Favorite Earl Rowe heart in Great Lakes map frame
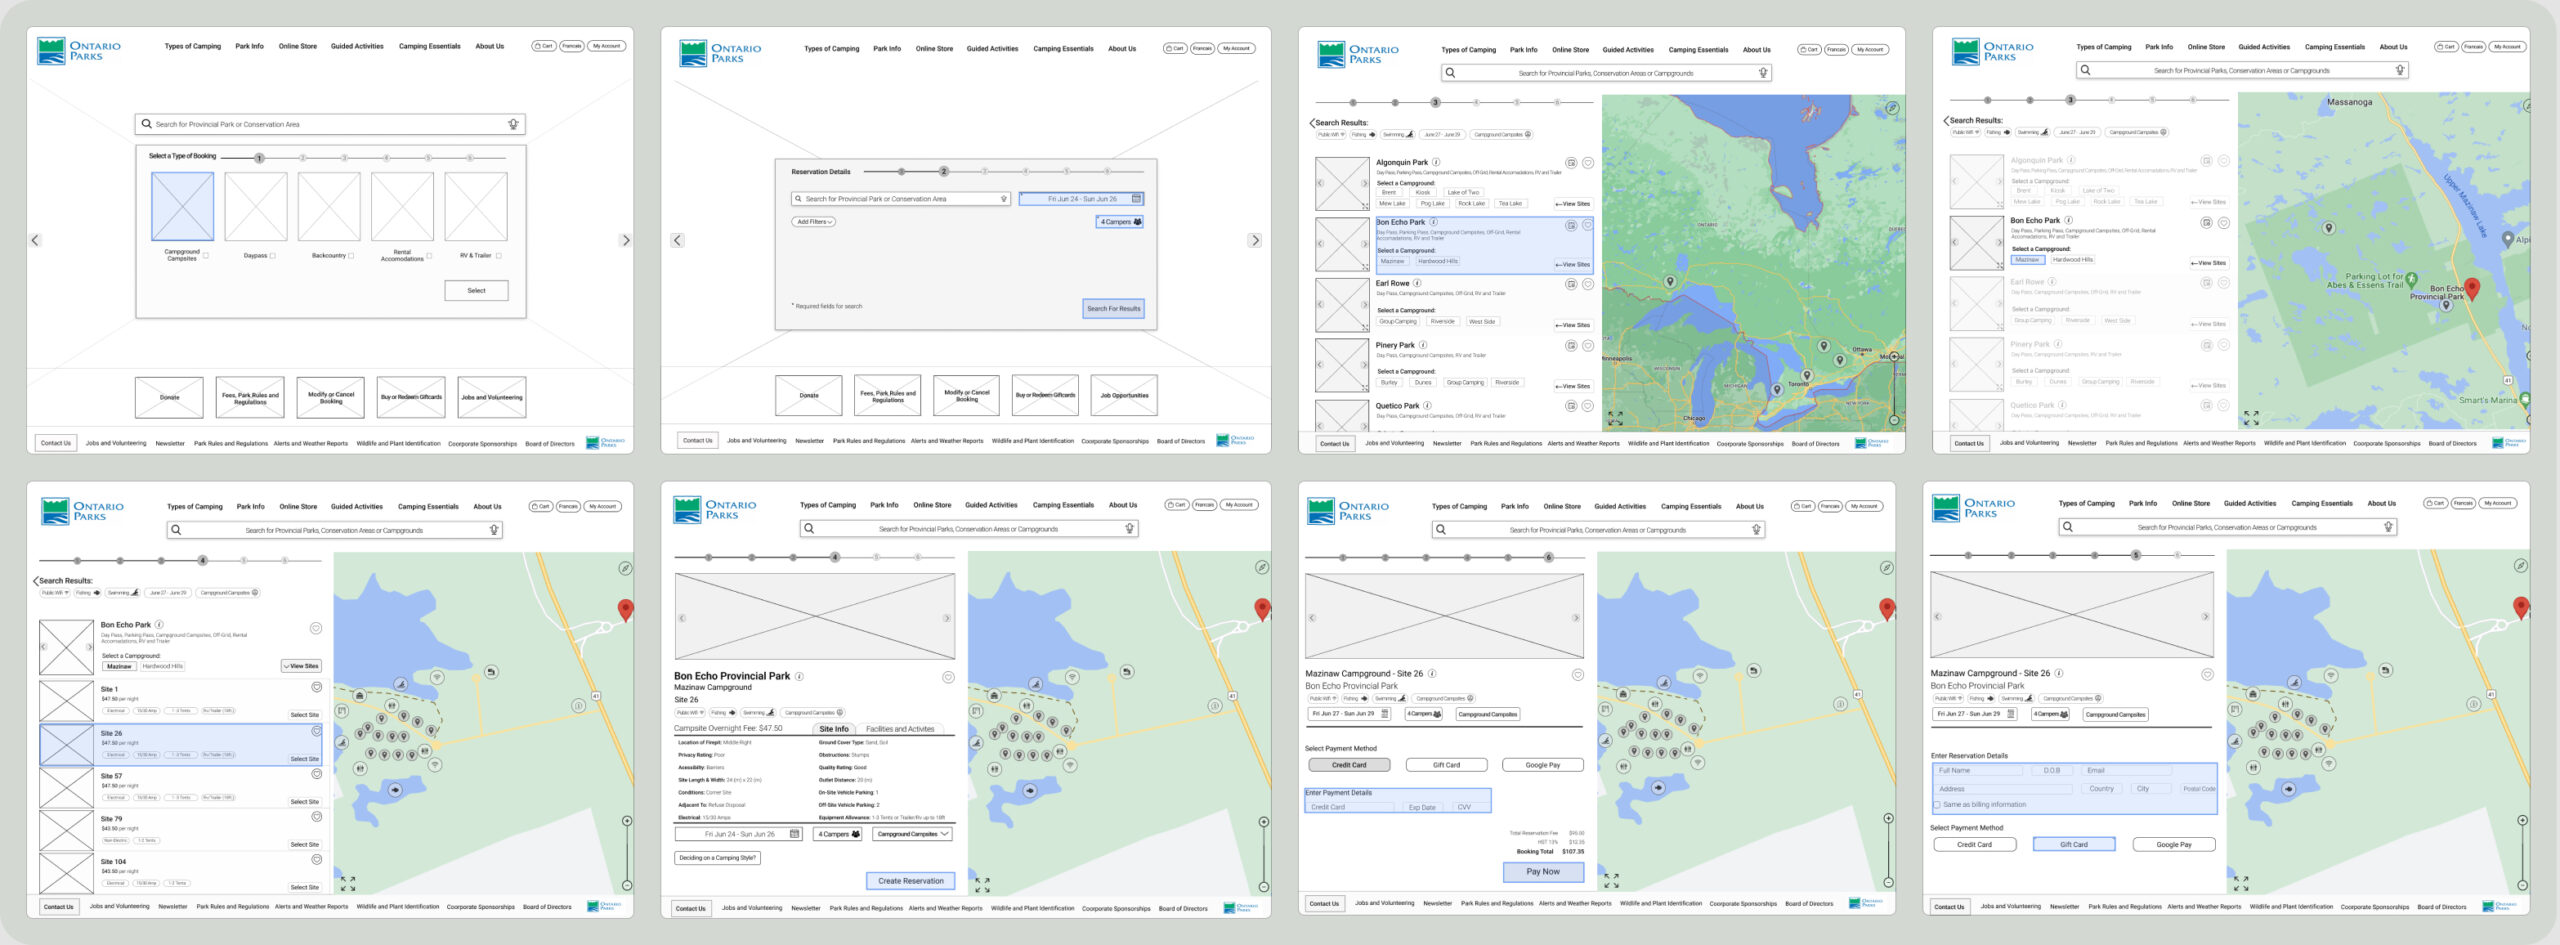This screenshot has height=945, width=2560. (x=1587, y=284)
